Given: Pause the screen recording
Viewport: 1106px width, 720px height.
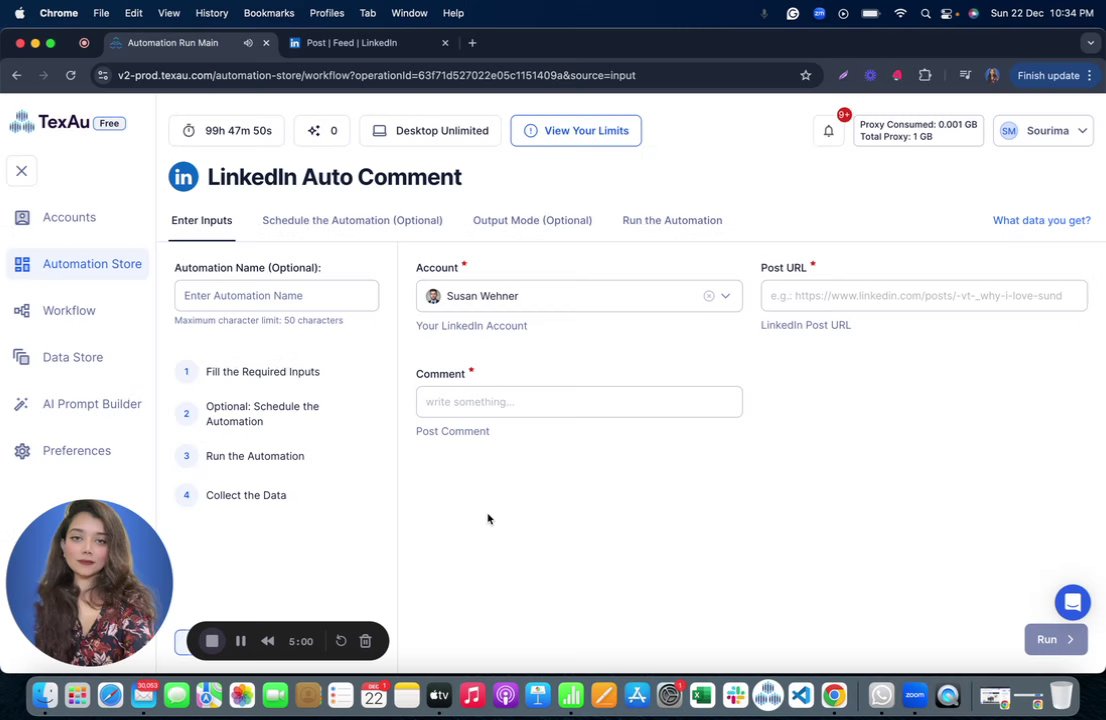Looking at the screenshot, I should pyautogui.click(x=241, y=641).
